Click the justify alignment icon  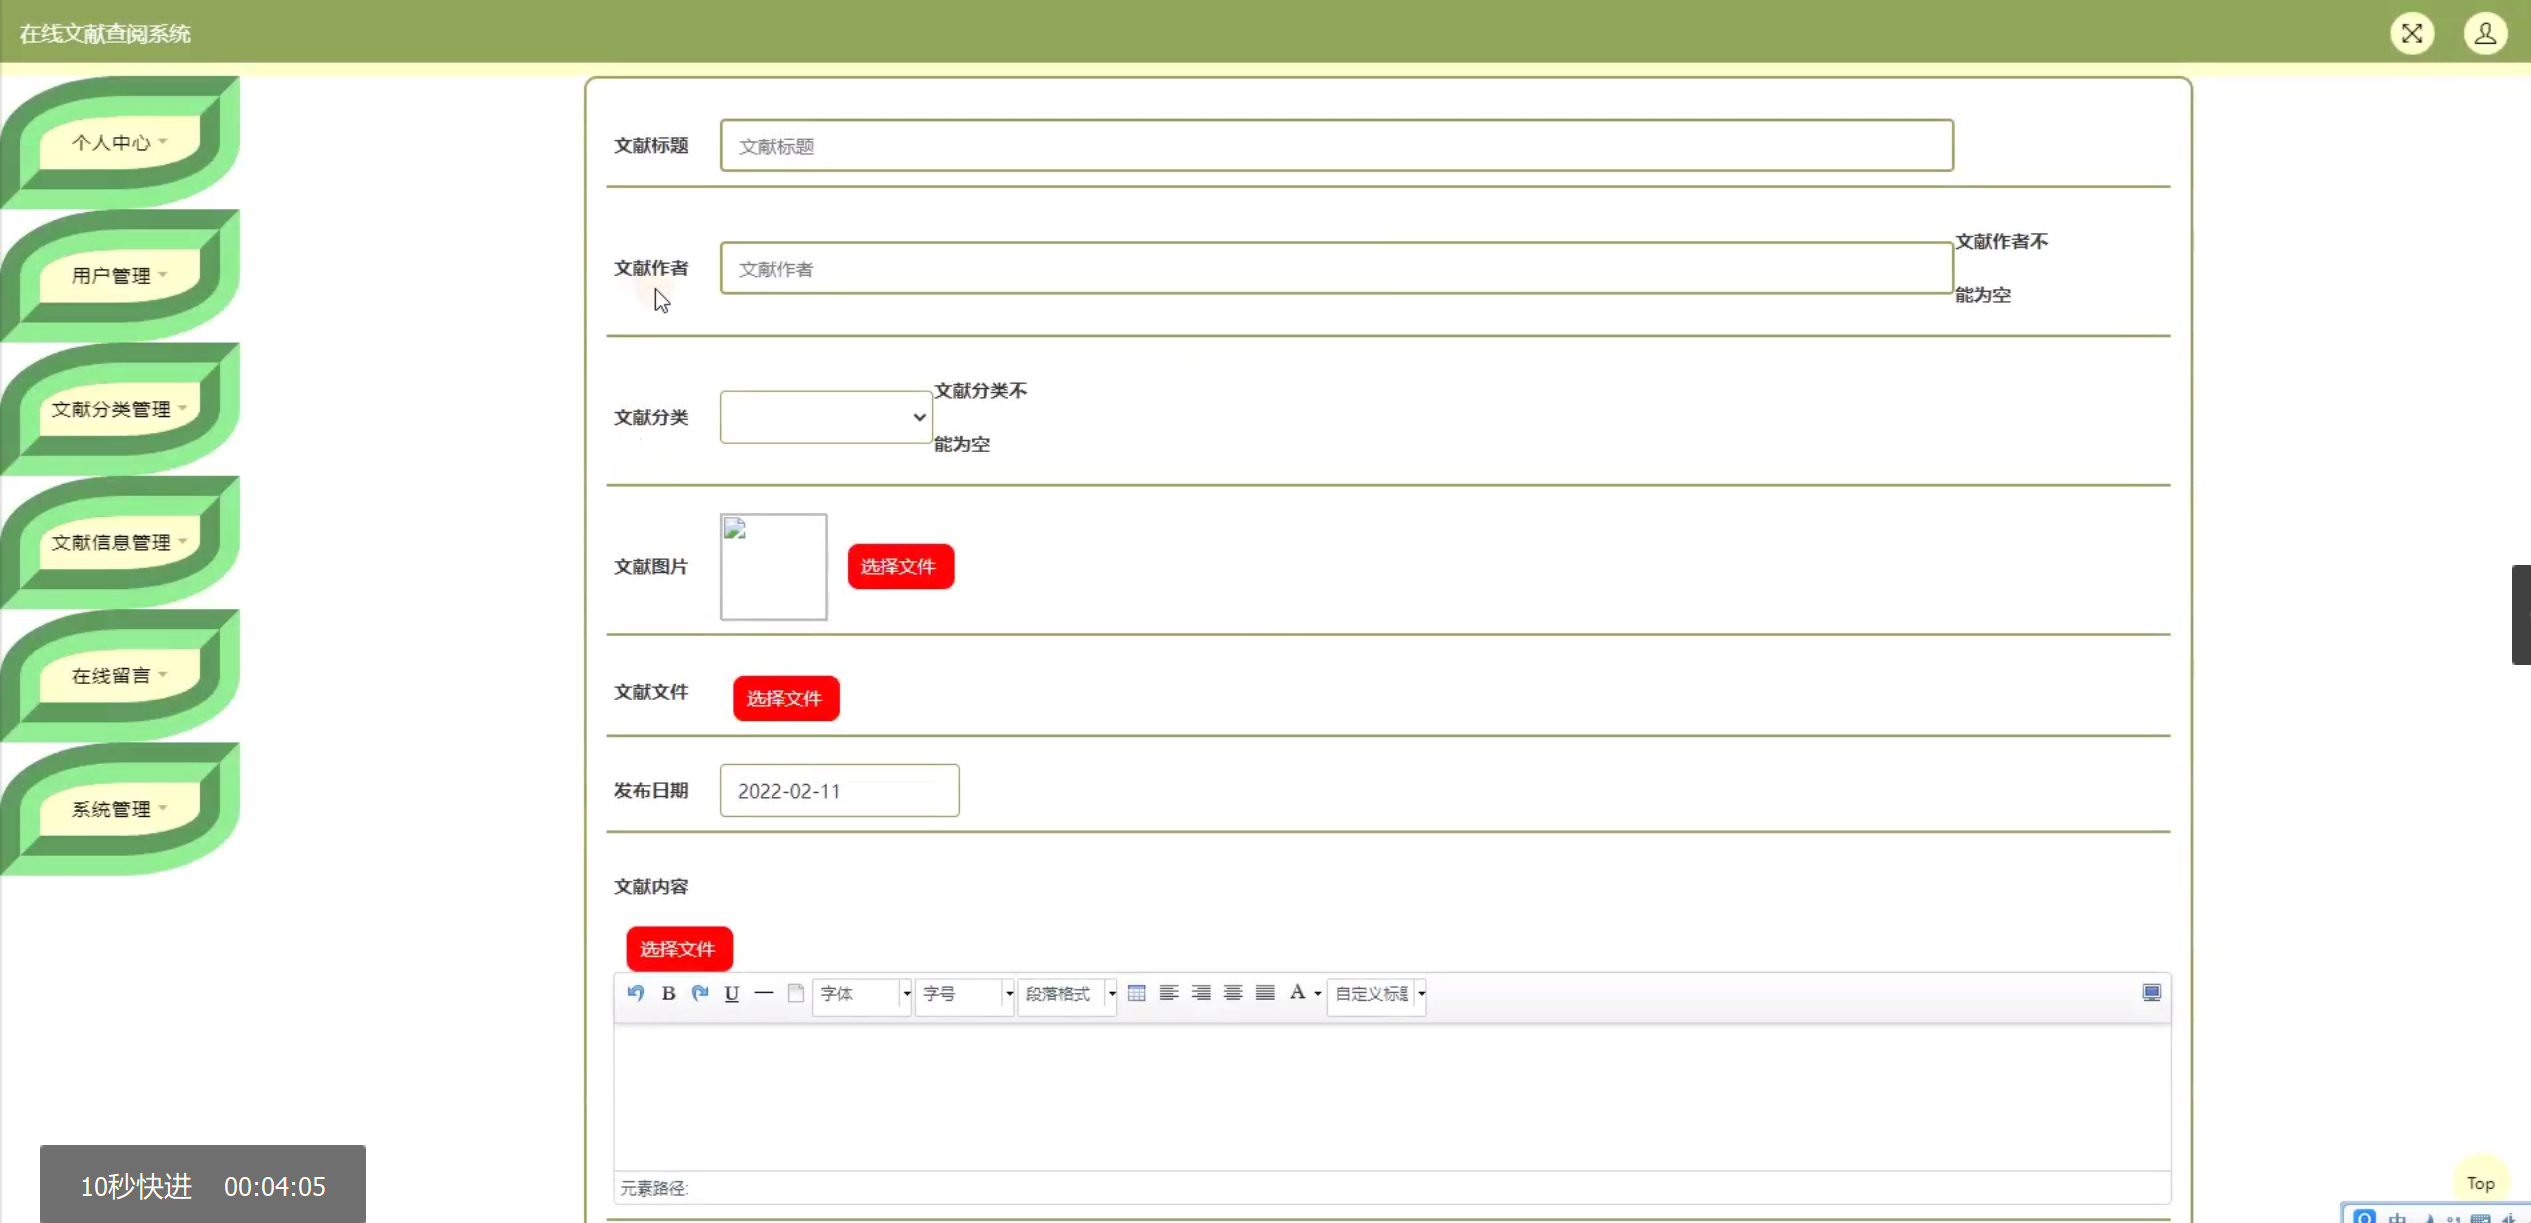(1265, 993)
